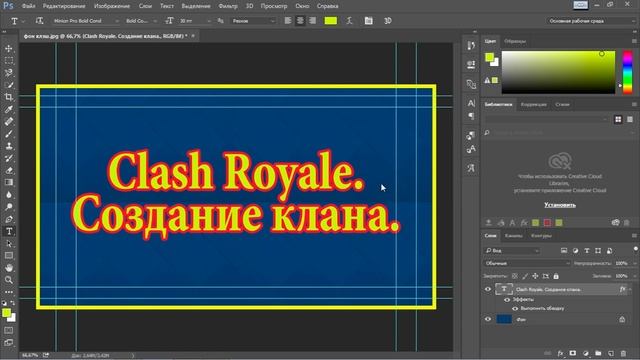Viewport: 640px width, 360px height.
Task: Select the Clone Stamp tool
Action: pos(9,146)
